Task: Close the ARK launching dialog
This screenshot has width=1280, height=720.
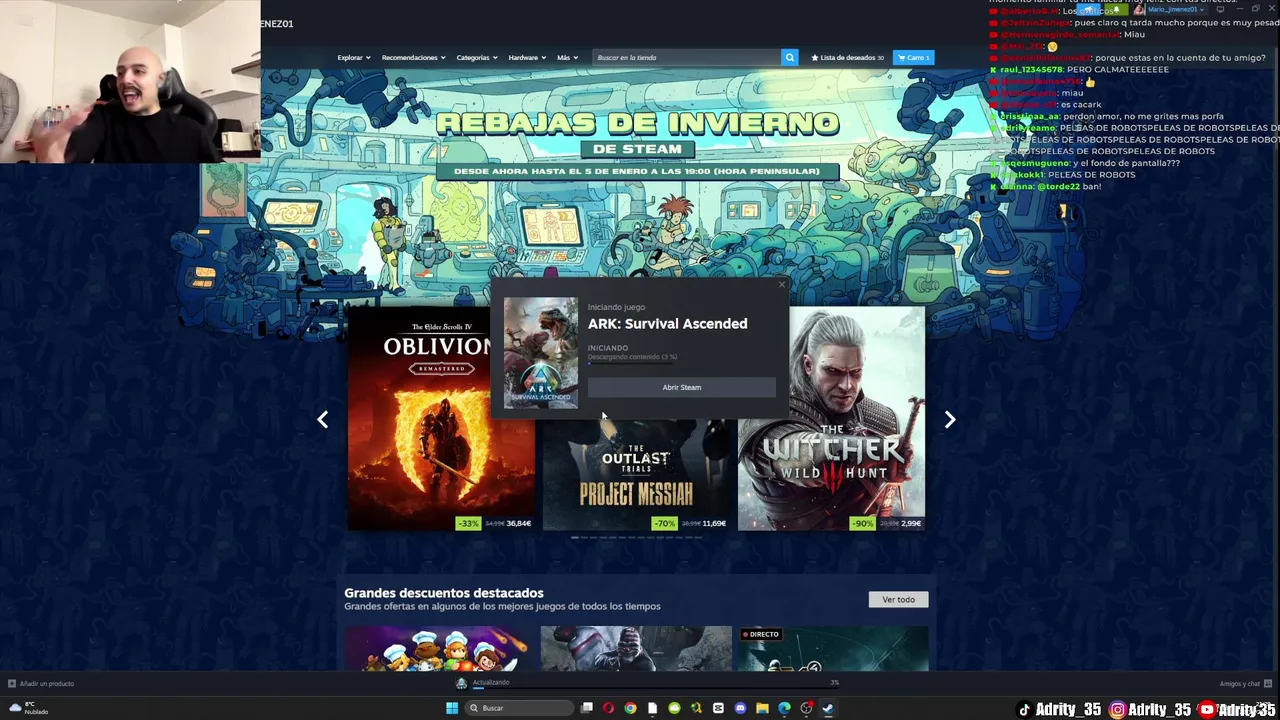Action: (x=782, y=285)
